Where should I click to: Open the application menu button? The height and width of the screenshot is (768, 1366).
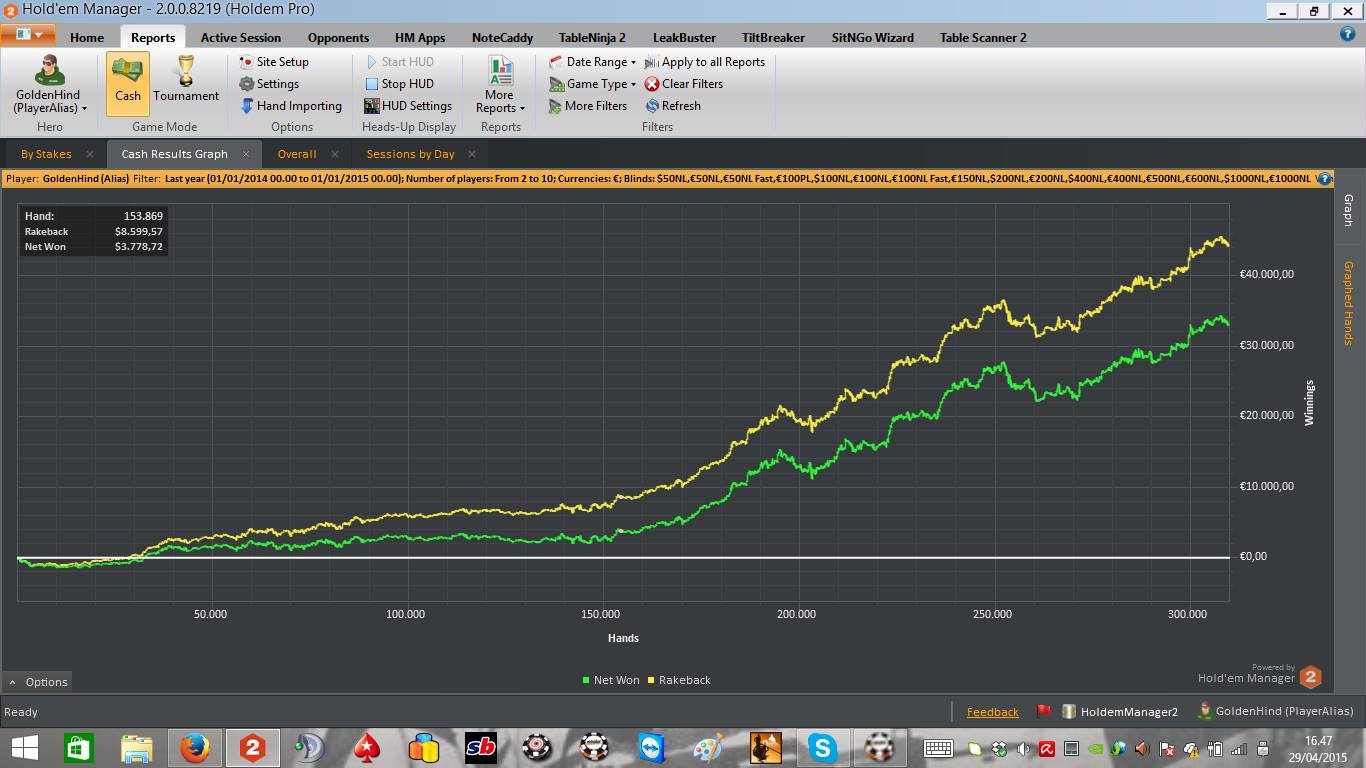[27, 34]
